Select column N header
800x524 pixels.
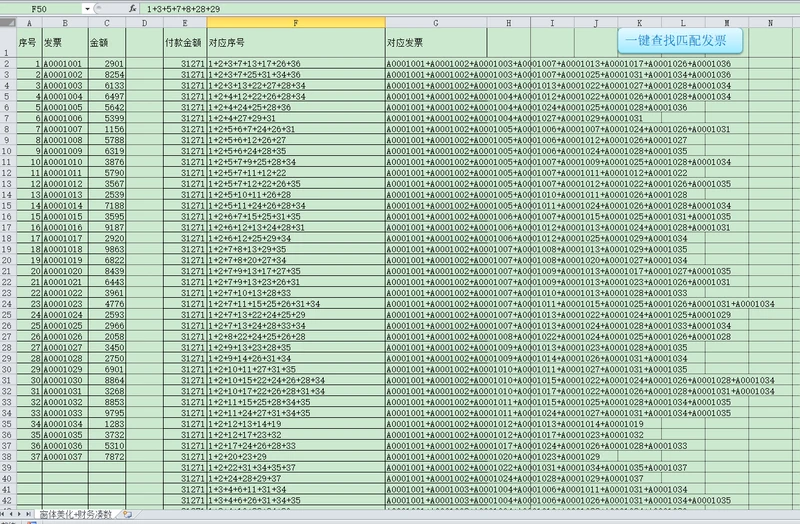coord(770,22)
